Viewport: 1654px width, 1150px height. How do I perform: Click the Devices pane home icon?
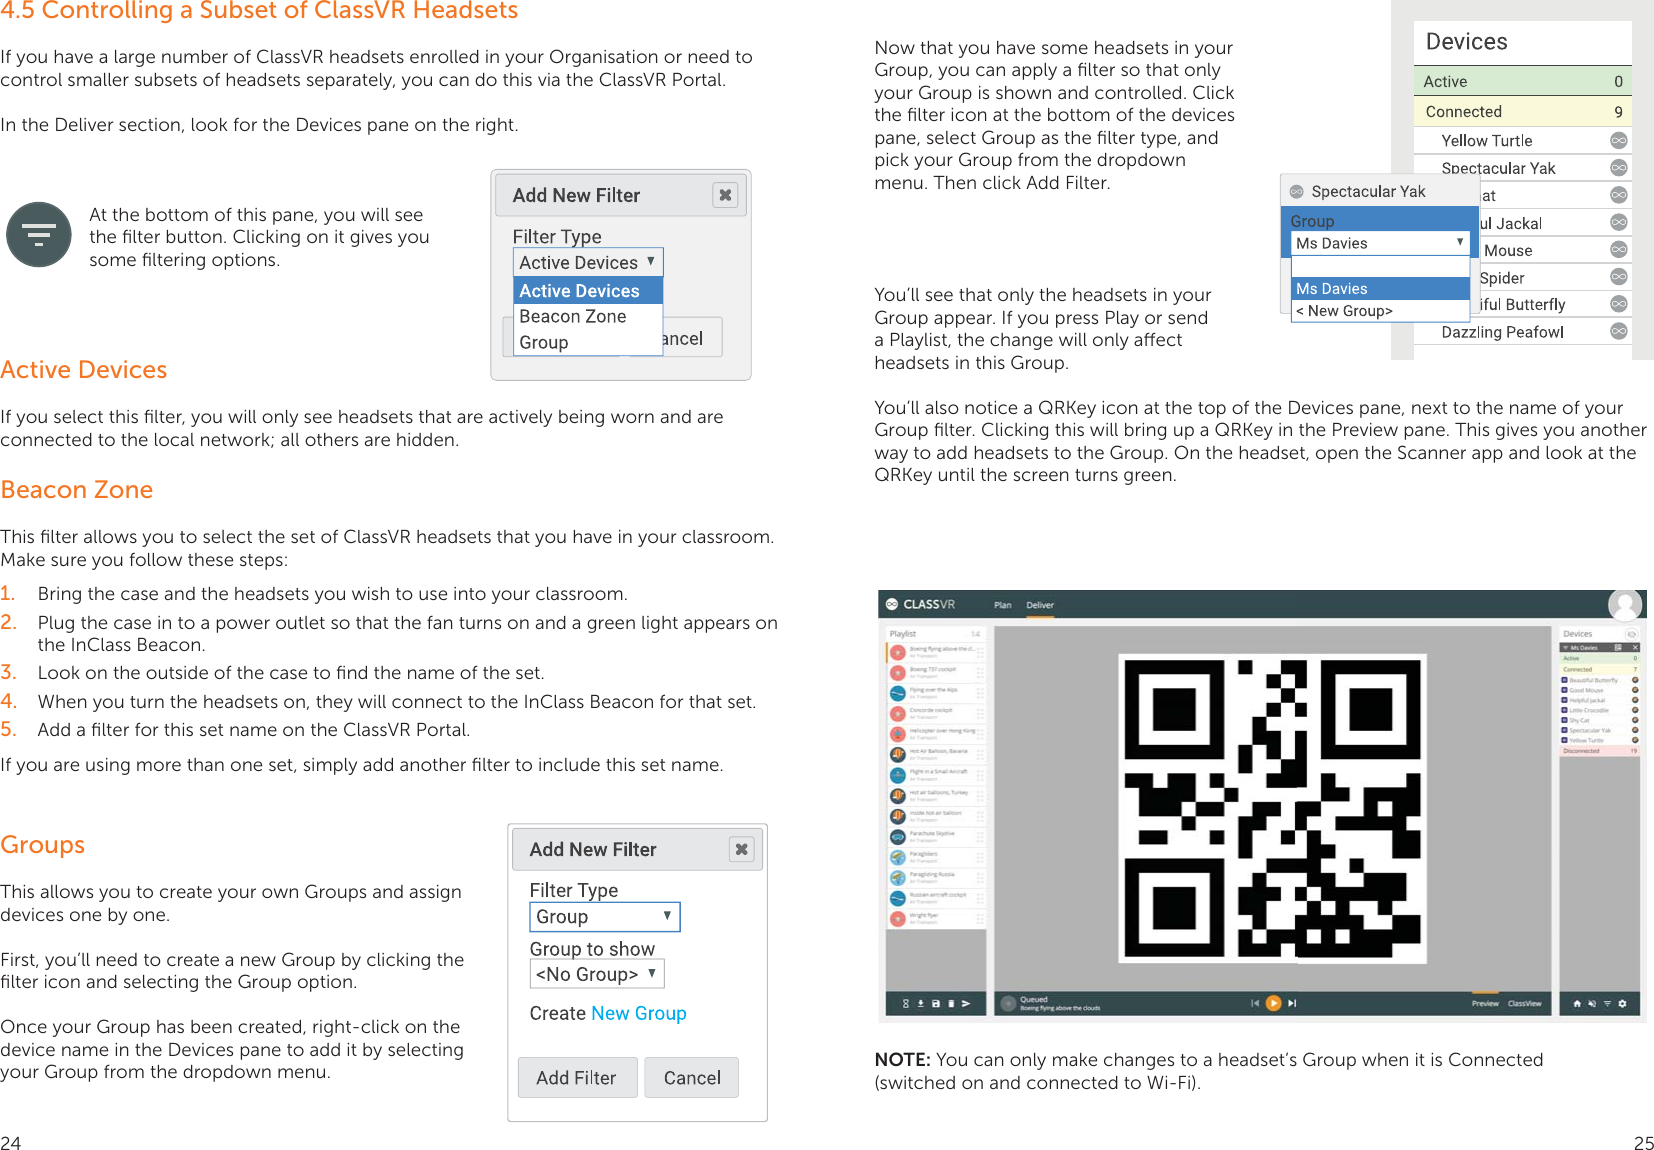[1578, 1003]
